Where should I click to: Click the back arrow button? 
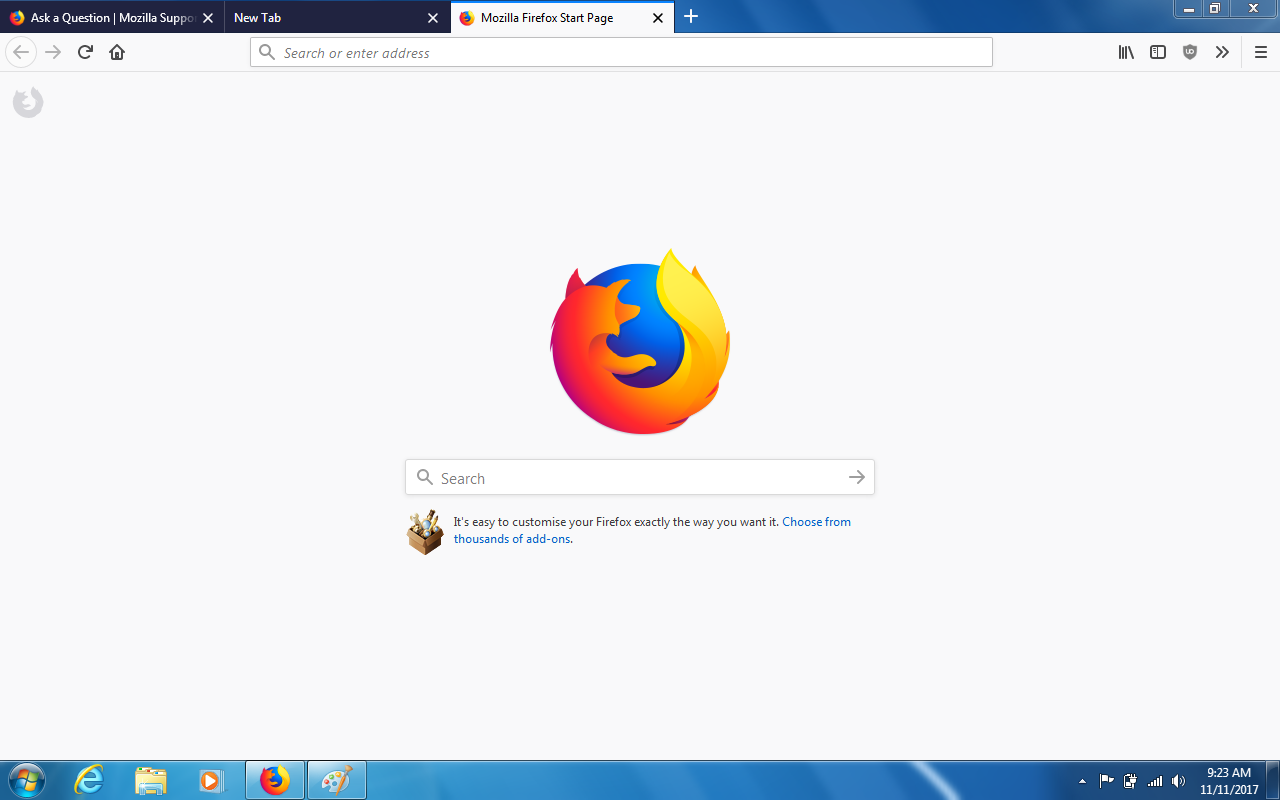[x=21, y=52]
